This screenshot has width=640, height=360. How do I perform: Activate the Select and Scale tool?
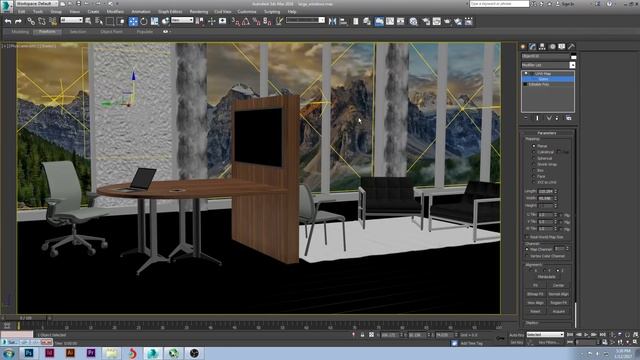(x=155, y=21)
